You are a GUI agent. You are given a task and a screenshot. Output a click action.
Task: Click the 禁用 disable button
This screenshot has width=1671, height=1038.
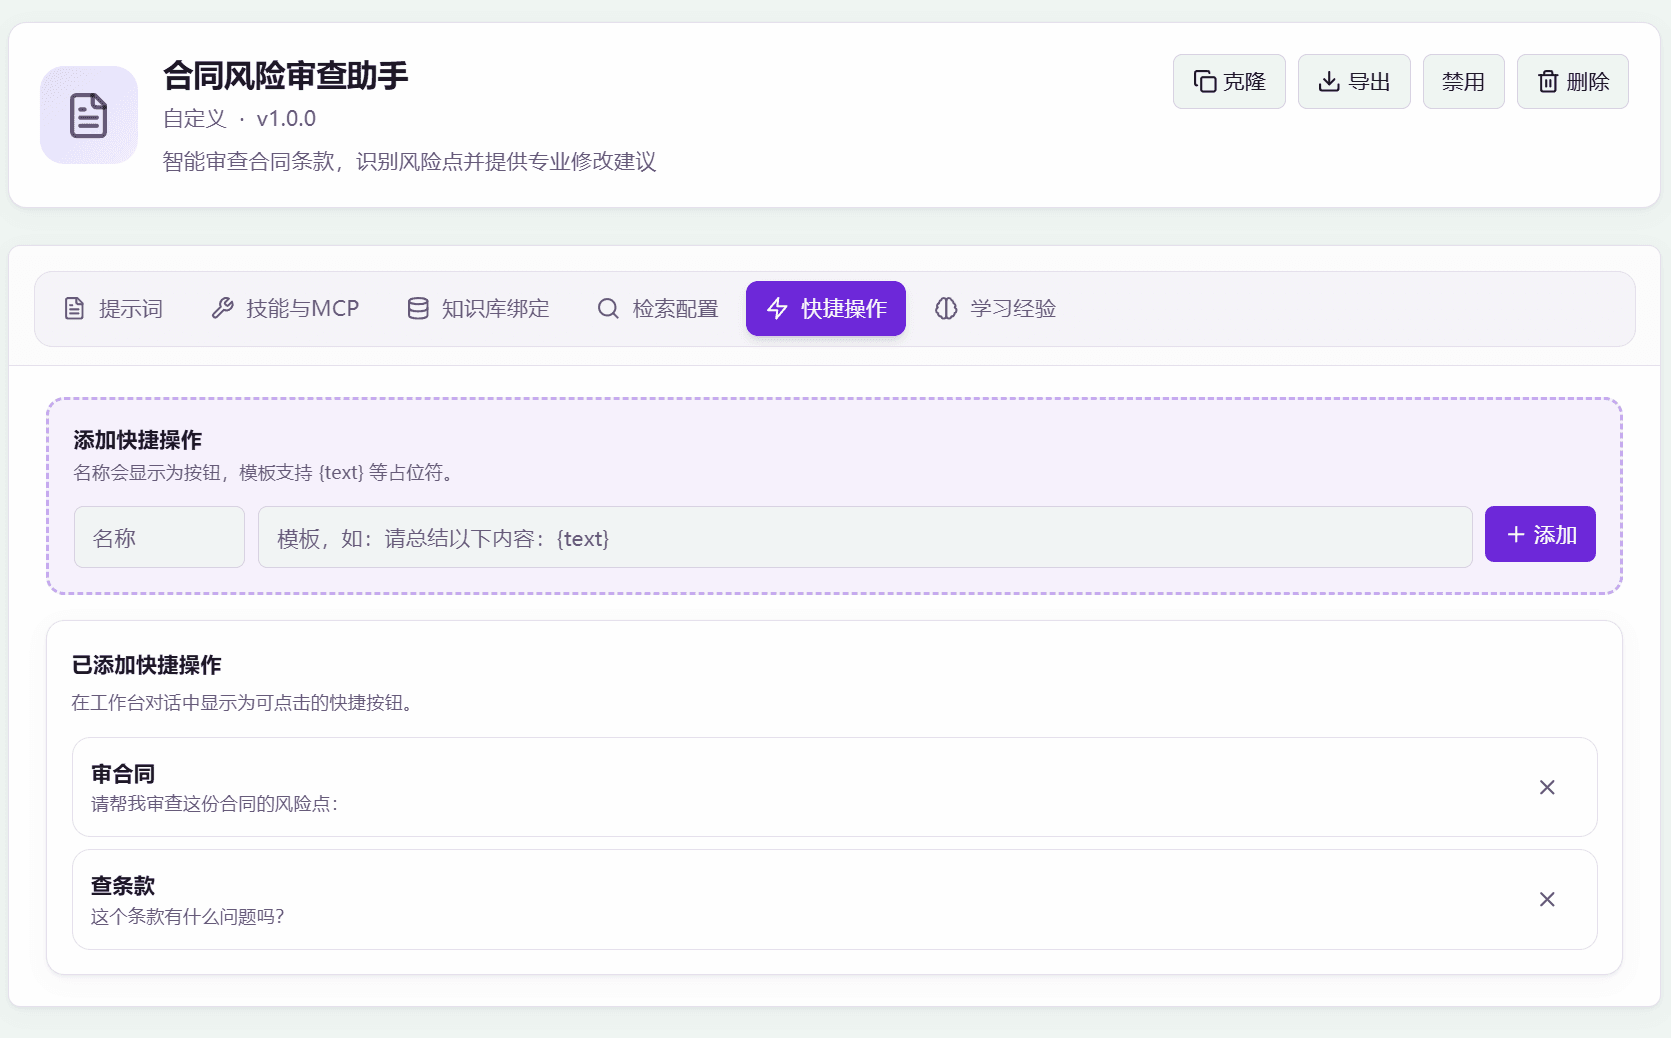click(1463, 82)
